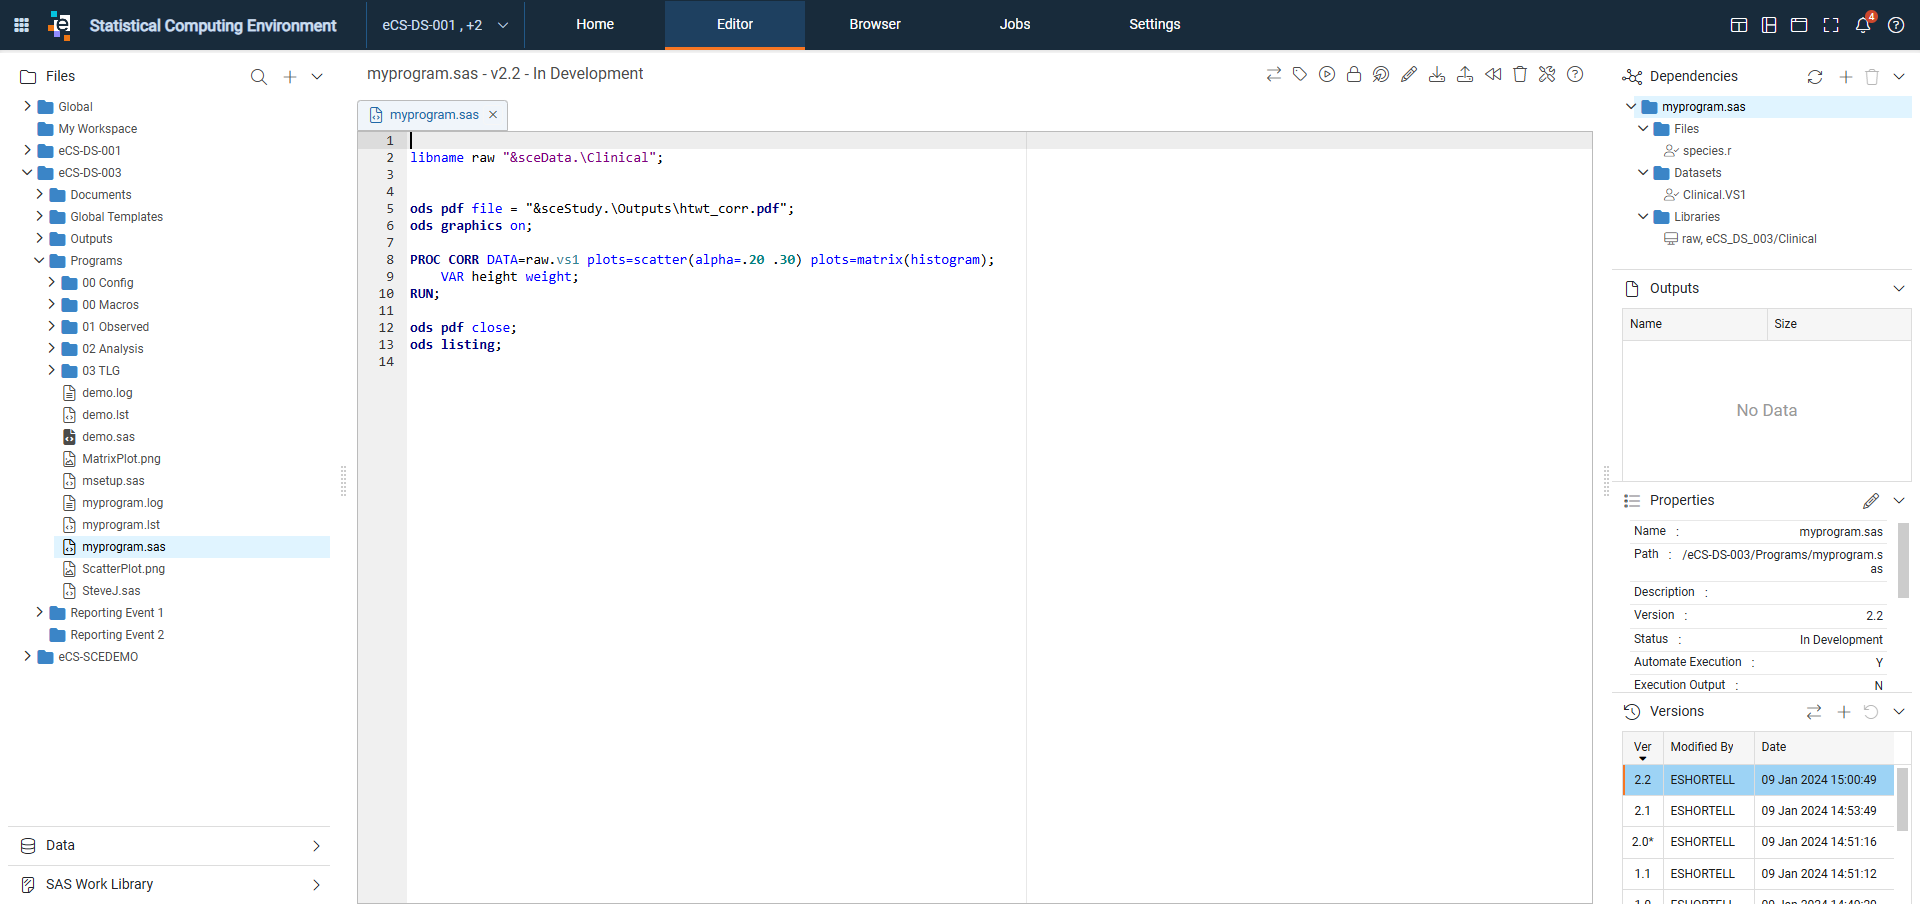Viewport: 1920px width, 911px height.
Task: Select species.r in Dependencies
Action: (x=1706, y=151)
